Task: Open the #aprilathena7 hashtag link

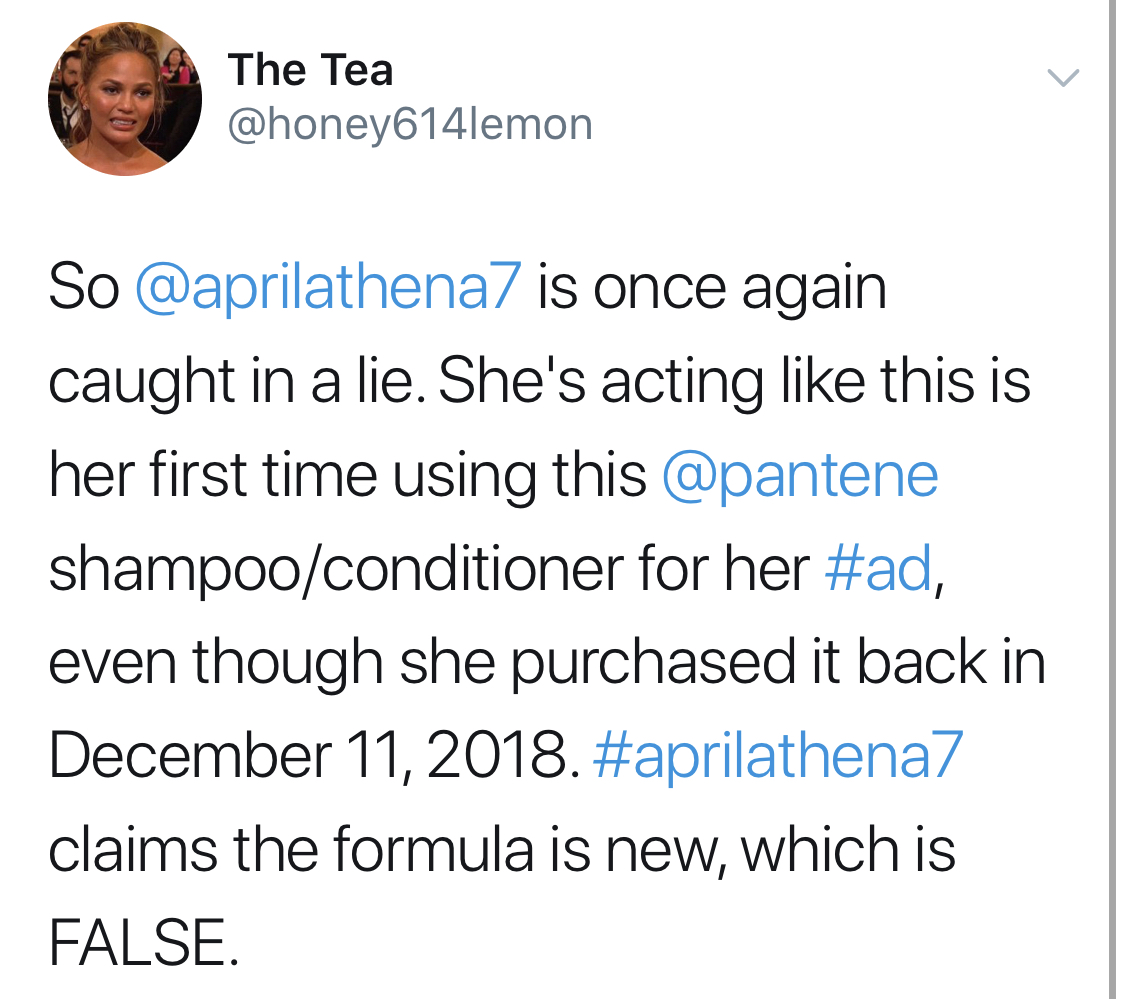Action: point(778,756)
